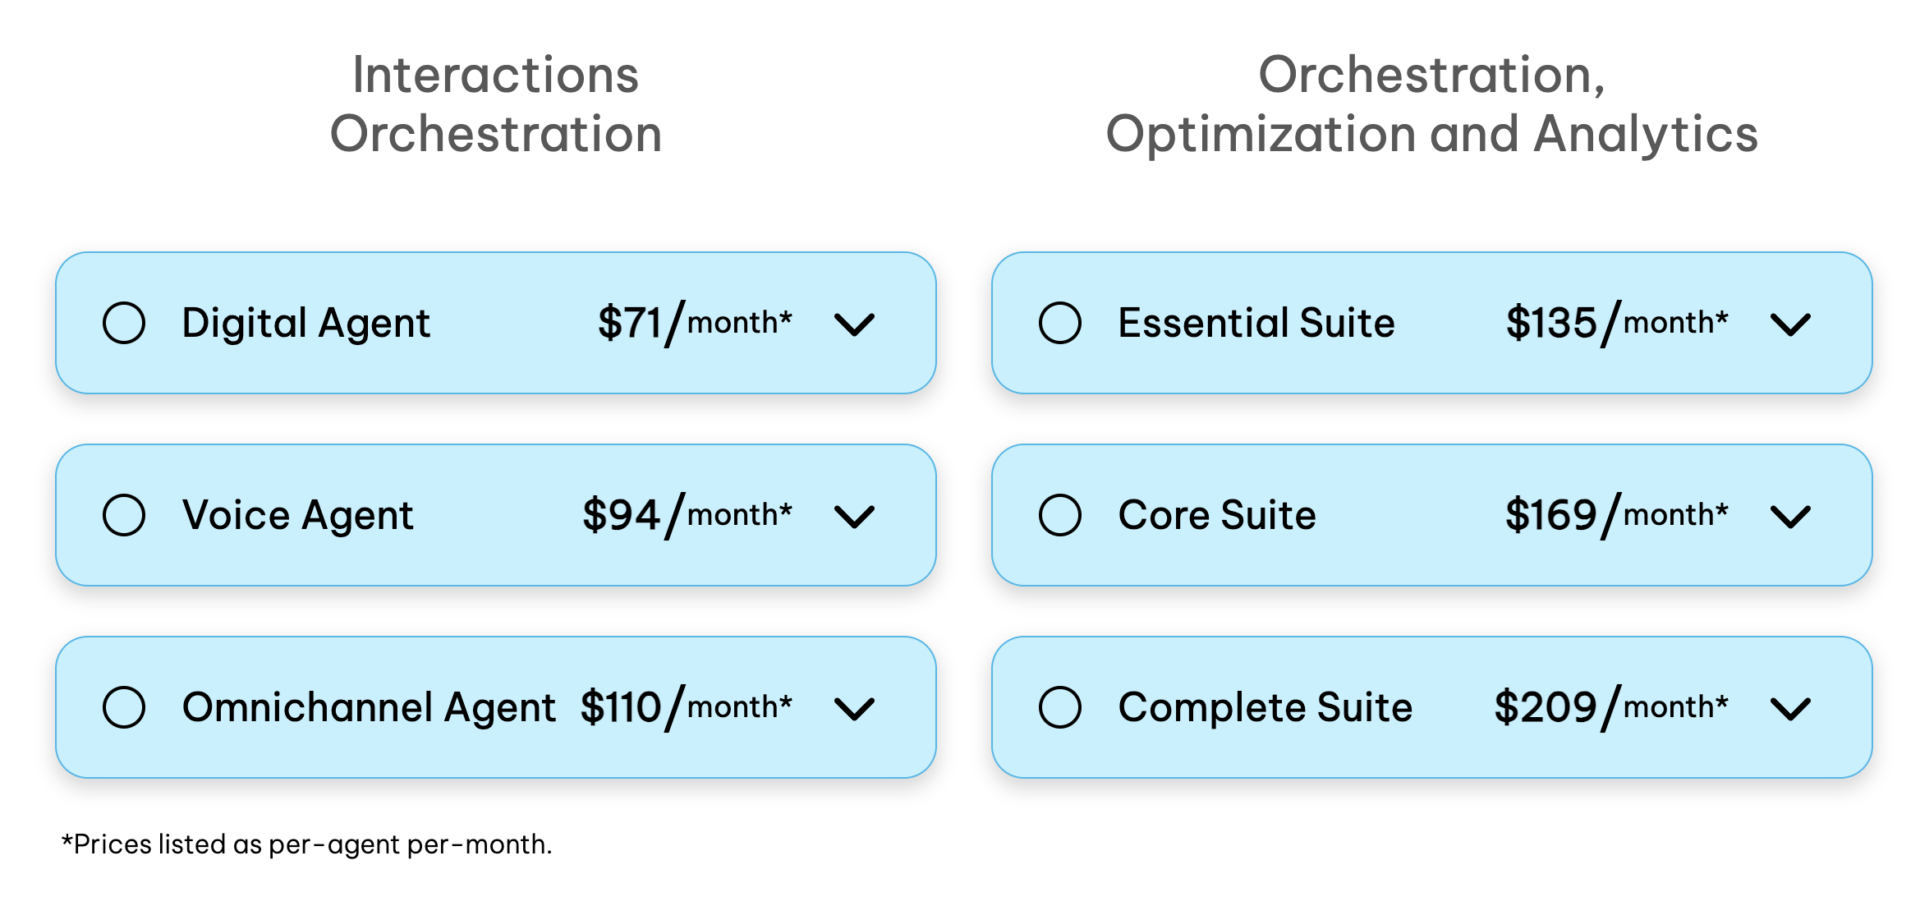Expand the Core Suite plan details
1920x897 pixels.
[x=1791, y=515]
